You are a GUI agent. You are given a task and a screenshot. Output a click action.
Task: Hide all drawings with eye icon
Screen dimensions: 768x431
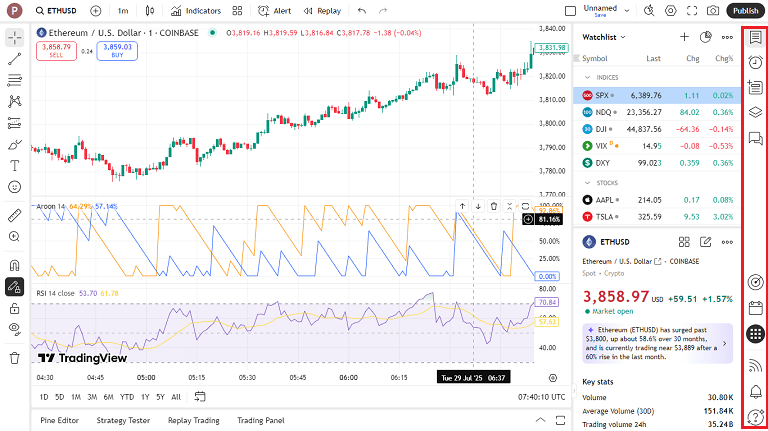[15, 327]
